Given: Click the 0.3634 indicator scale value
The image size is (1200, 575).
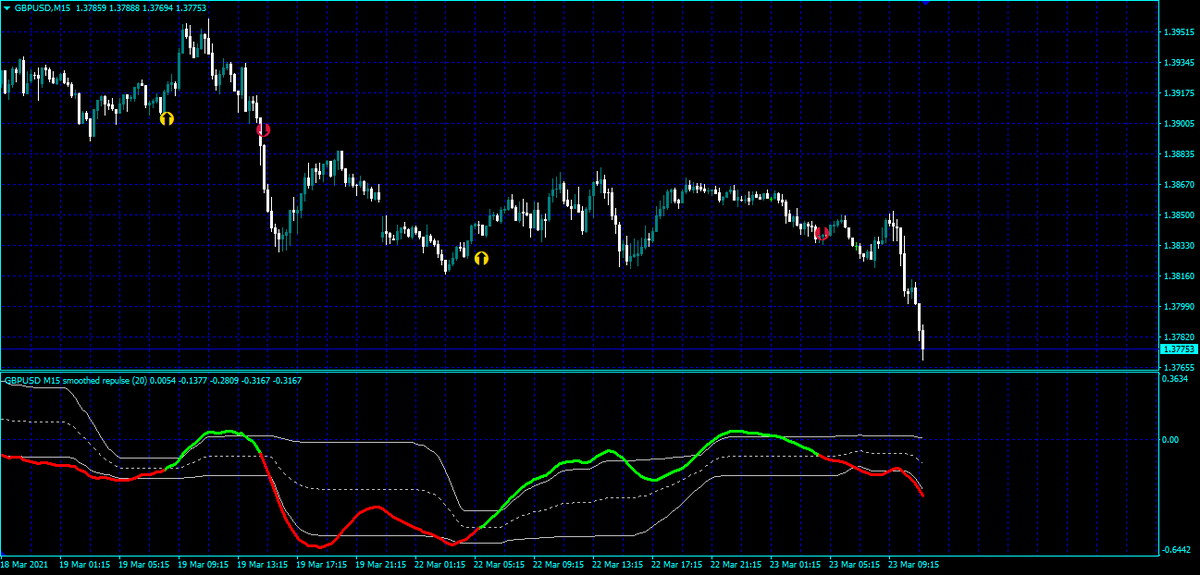Looking at the screenshot, I should 1176,379.
